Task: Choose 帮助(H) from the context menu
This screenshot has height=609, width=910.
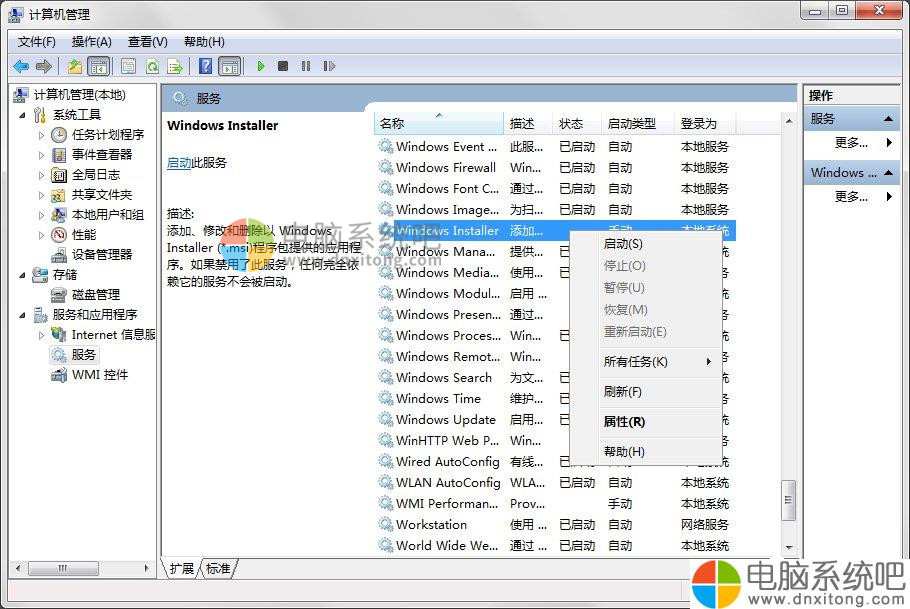Action: 645,452
